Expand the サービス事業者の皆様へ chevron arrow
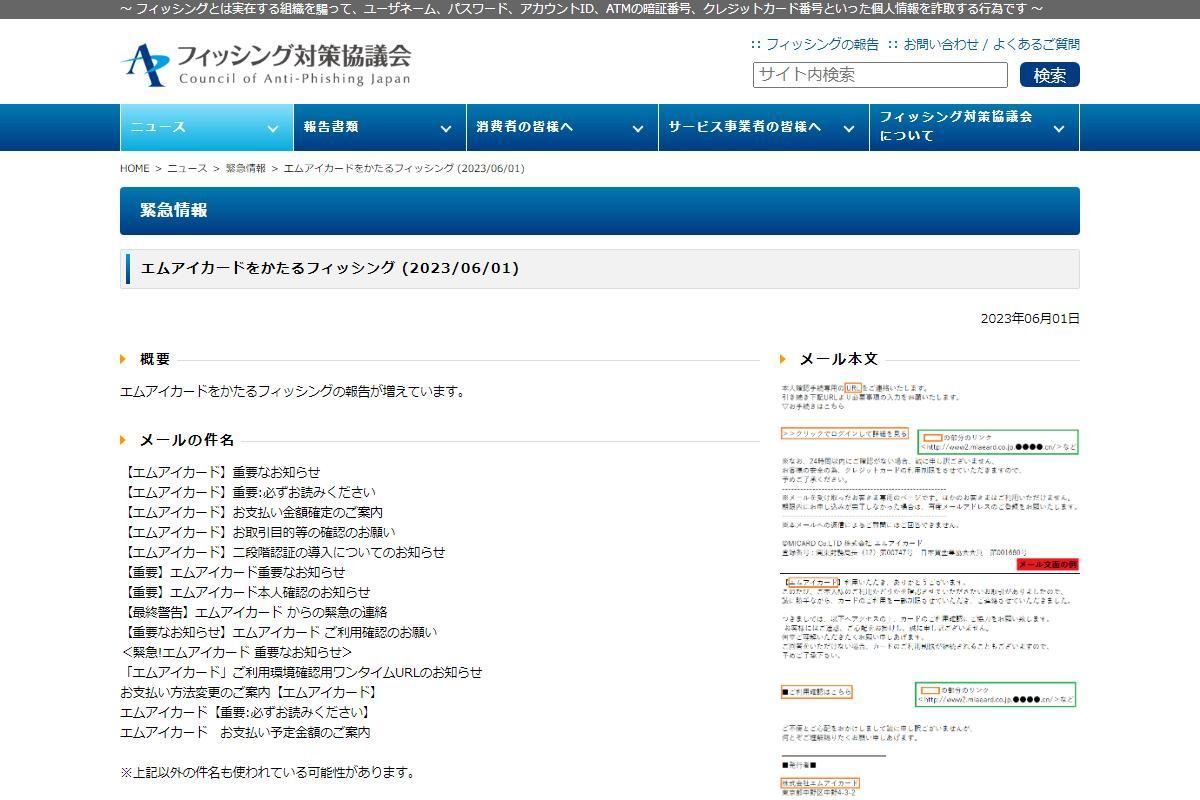This screenshot has width=1200, height=800. pyautogui.click(x=849, y=128)
